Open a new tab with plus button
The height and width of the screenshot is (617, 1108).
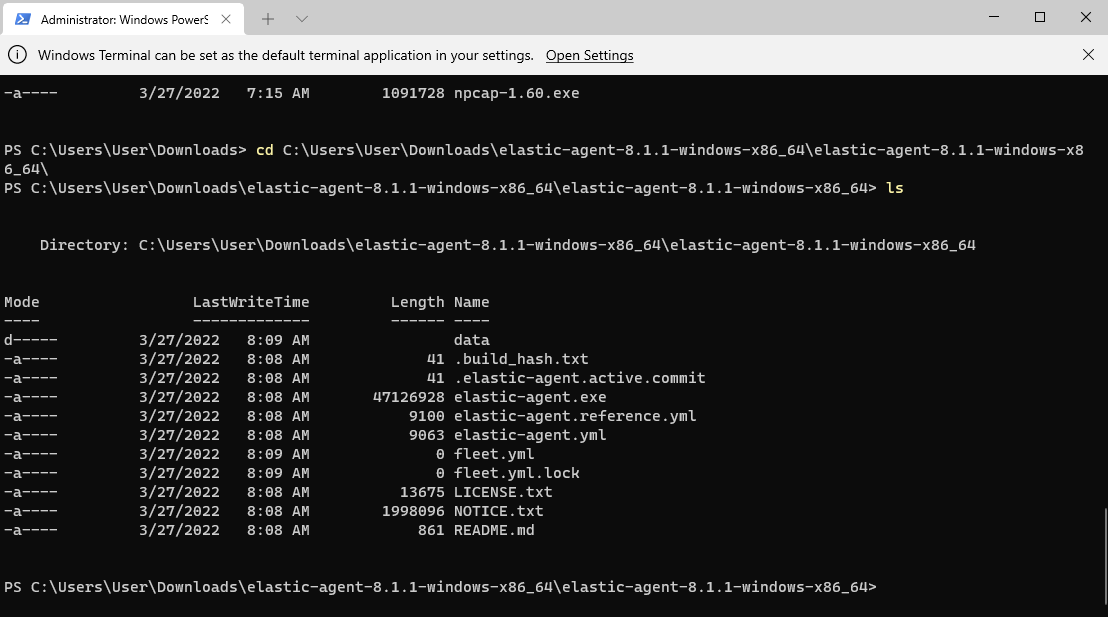(268, 19)
